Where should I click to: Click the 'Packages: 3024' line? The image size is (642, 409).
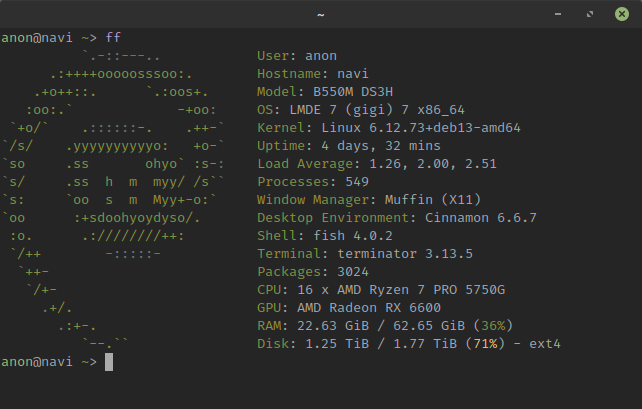coord(313,272)
